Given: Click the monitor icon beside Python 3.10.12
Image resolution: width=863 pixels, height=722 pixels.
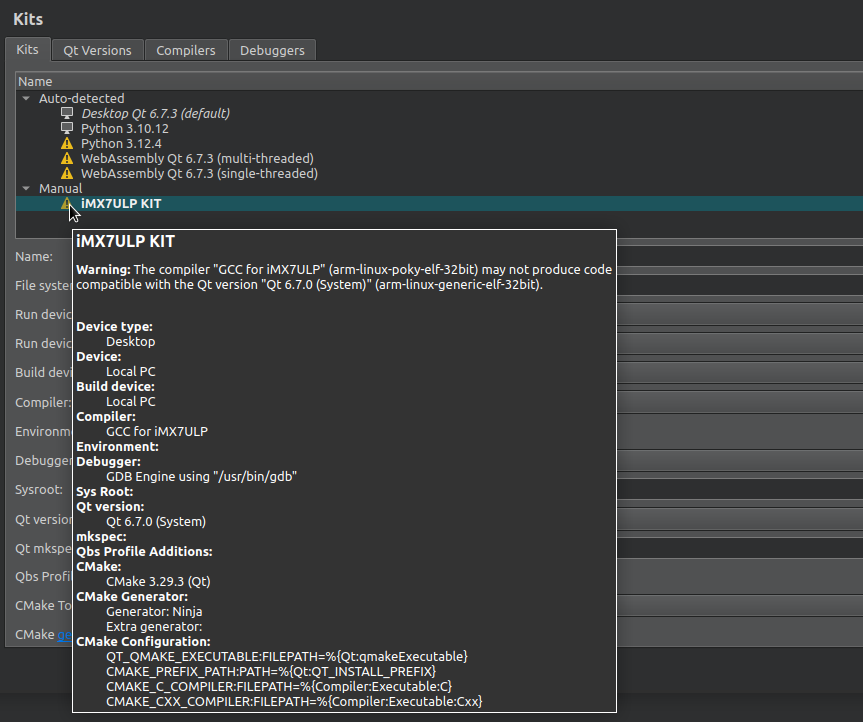Looking at the screenshot, I should tap(67, 128).
